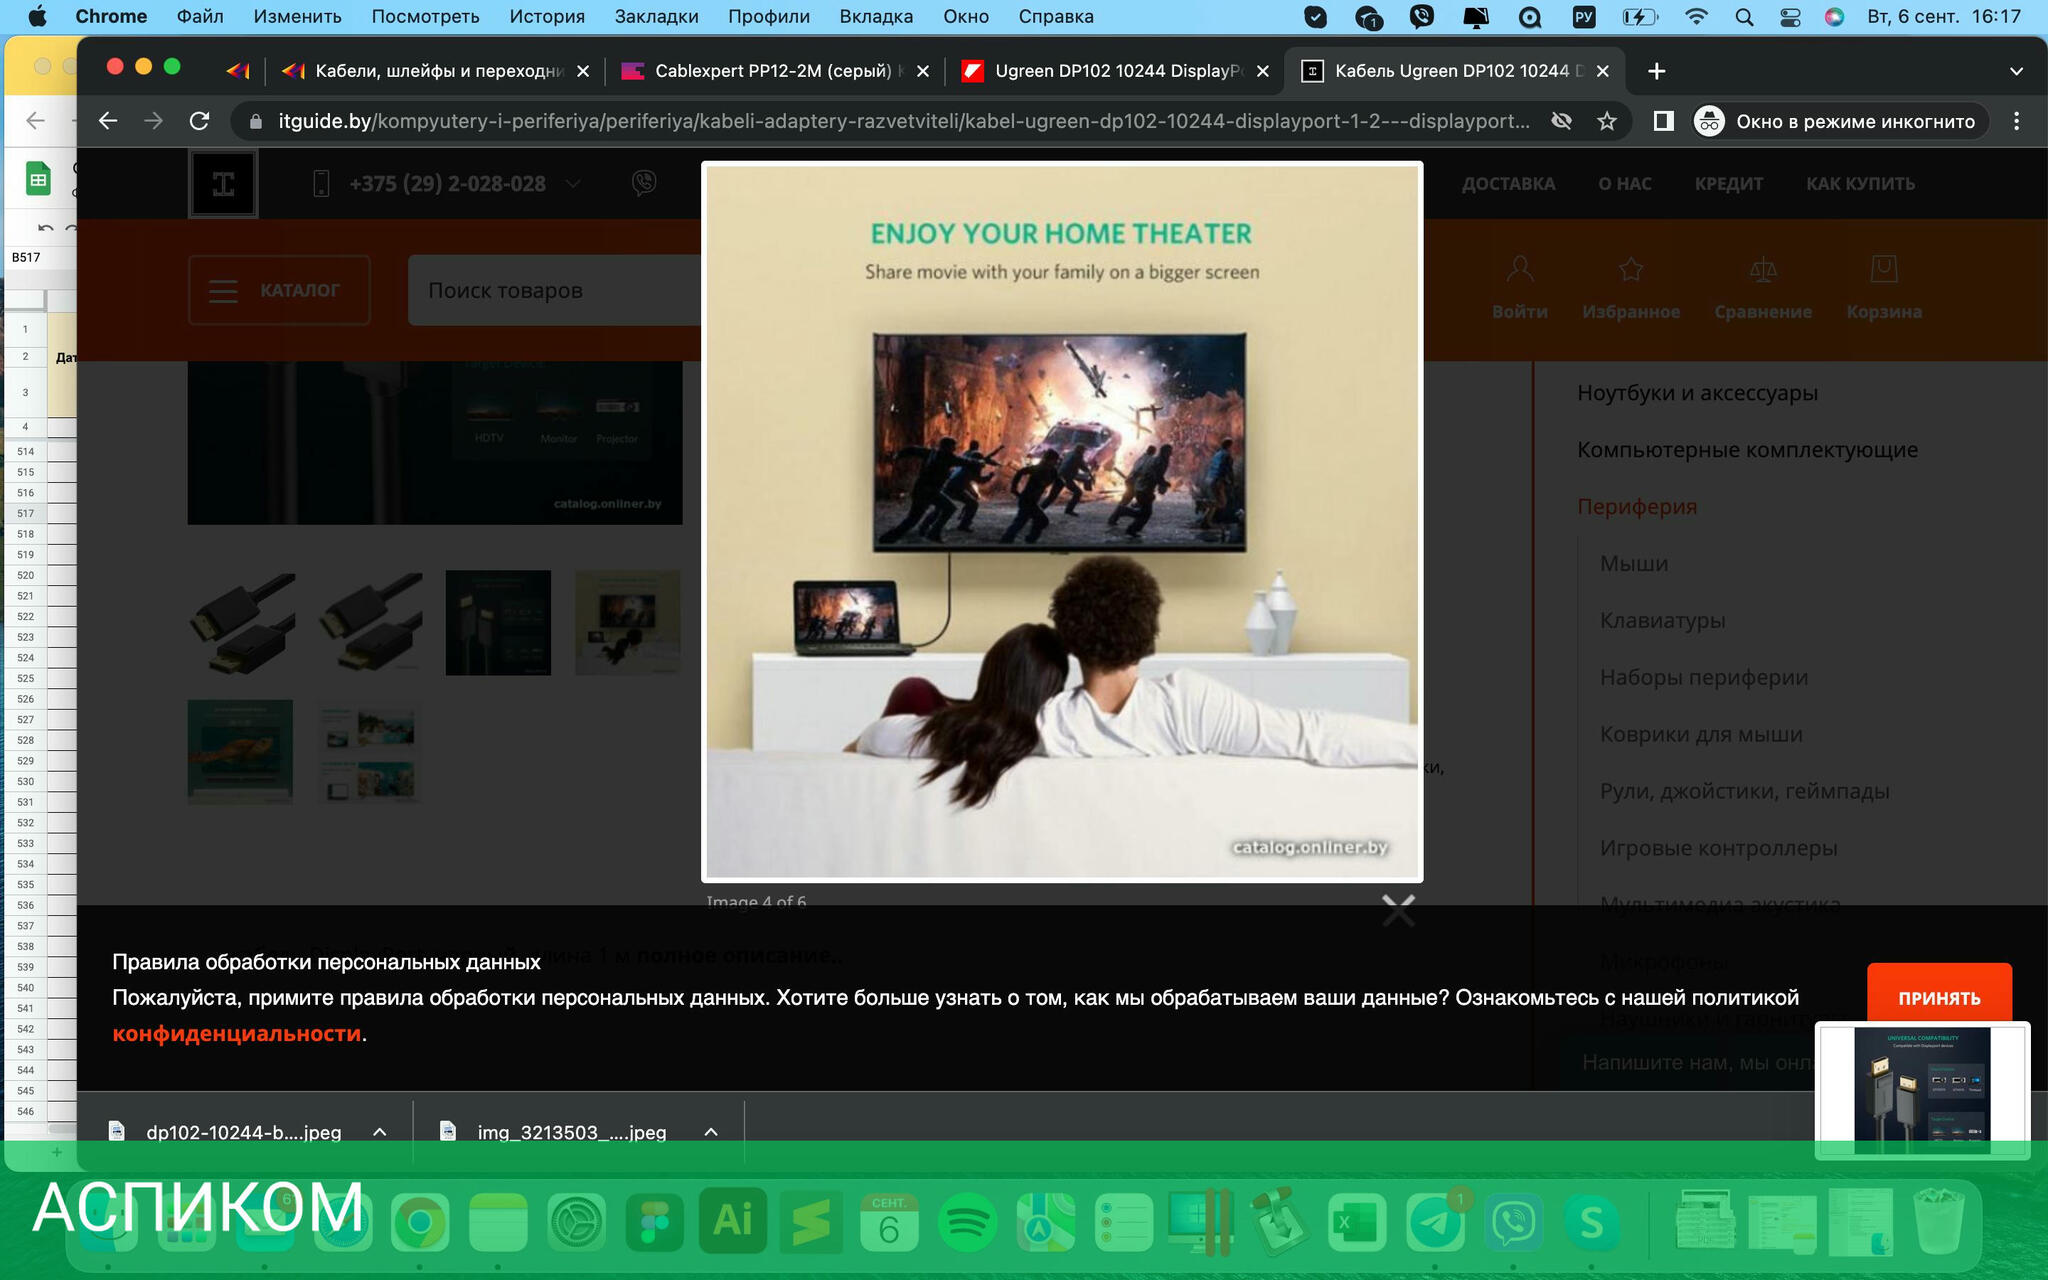2048x1280 pixels.
Task: Open the Закладки menu in menu bar
Action: (x=656, y=17)
